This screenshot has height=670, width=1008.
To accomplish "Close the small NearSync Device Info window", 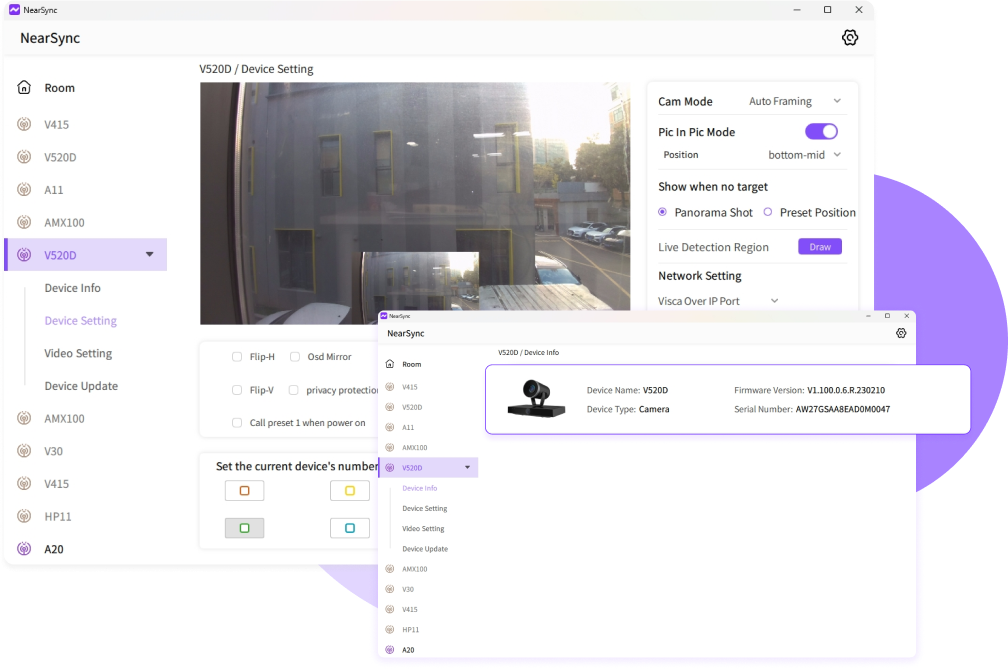I will pyautogui.click(x=906, y=316).
